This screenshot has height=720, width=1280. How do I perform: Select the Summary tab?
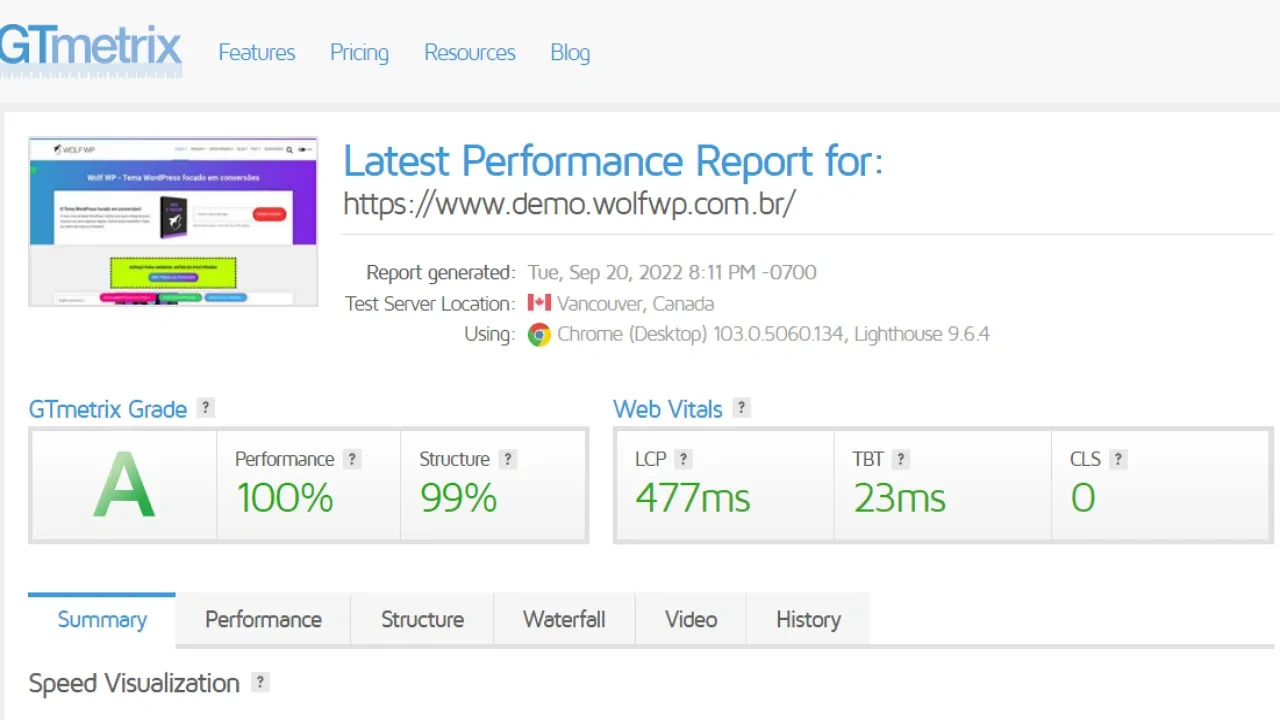click(102, 620)
